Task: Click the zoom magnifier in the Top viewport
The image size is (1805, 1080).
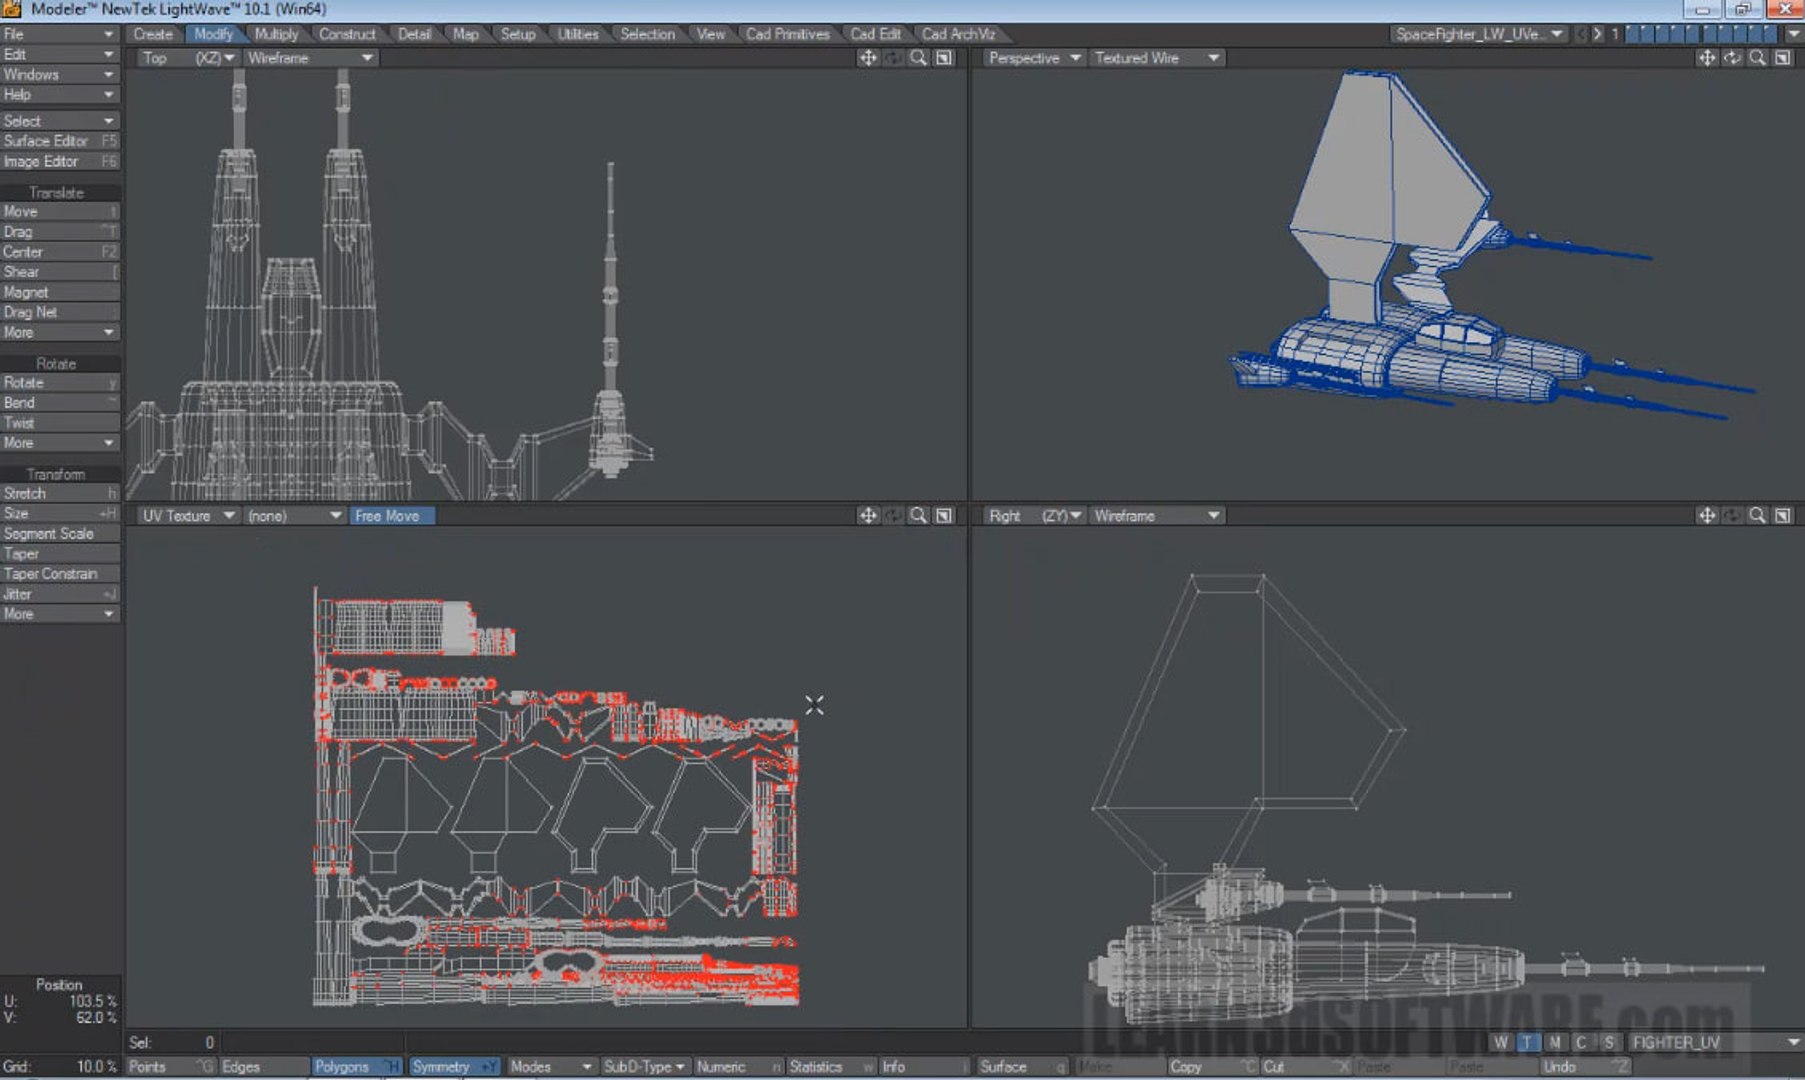Action: [918, 58]
